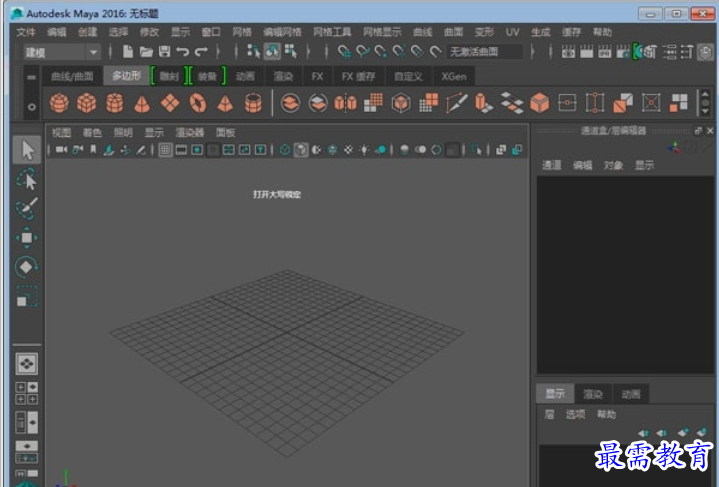Open the 建模 menu set dropdown
The height and width of the screenshot is (487, 719).
pyautogui.click(x=62, y=52)
